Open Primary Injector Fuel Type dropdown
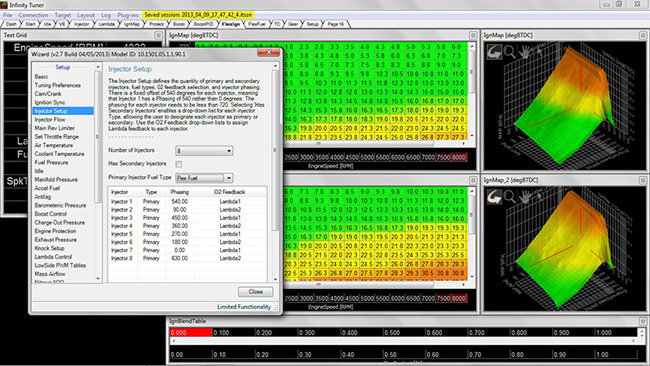Screen dimensions: 650x366 tap(204, 178)
